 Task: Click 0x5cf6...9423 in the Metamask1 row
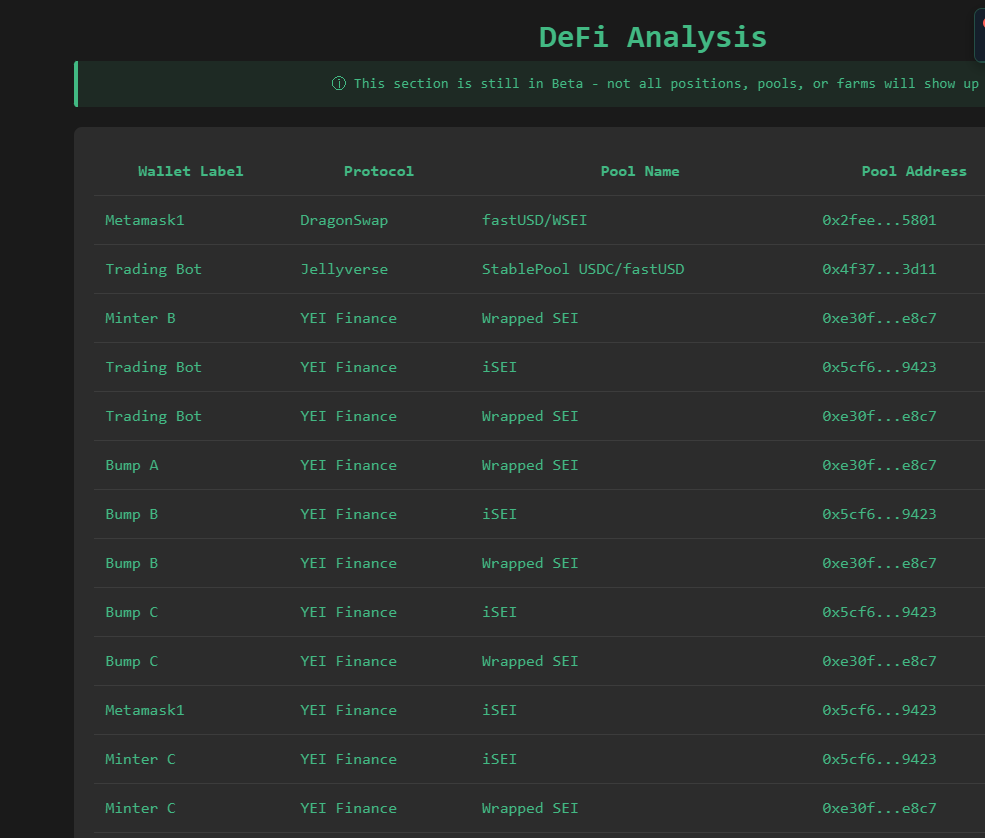click(x=879, y=710)
